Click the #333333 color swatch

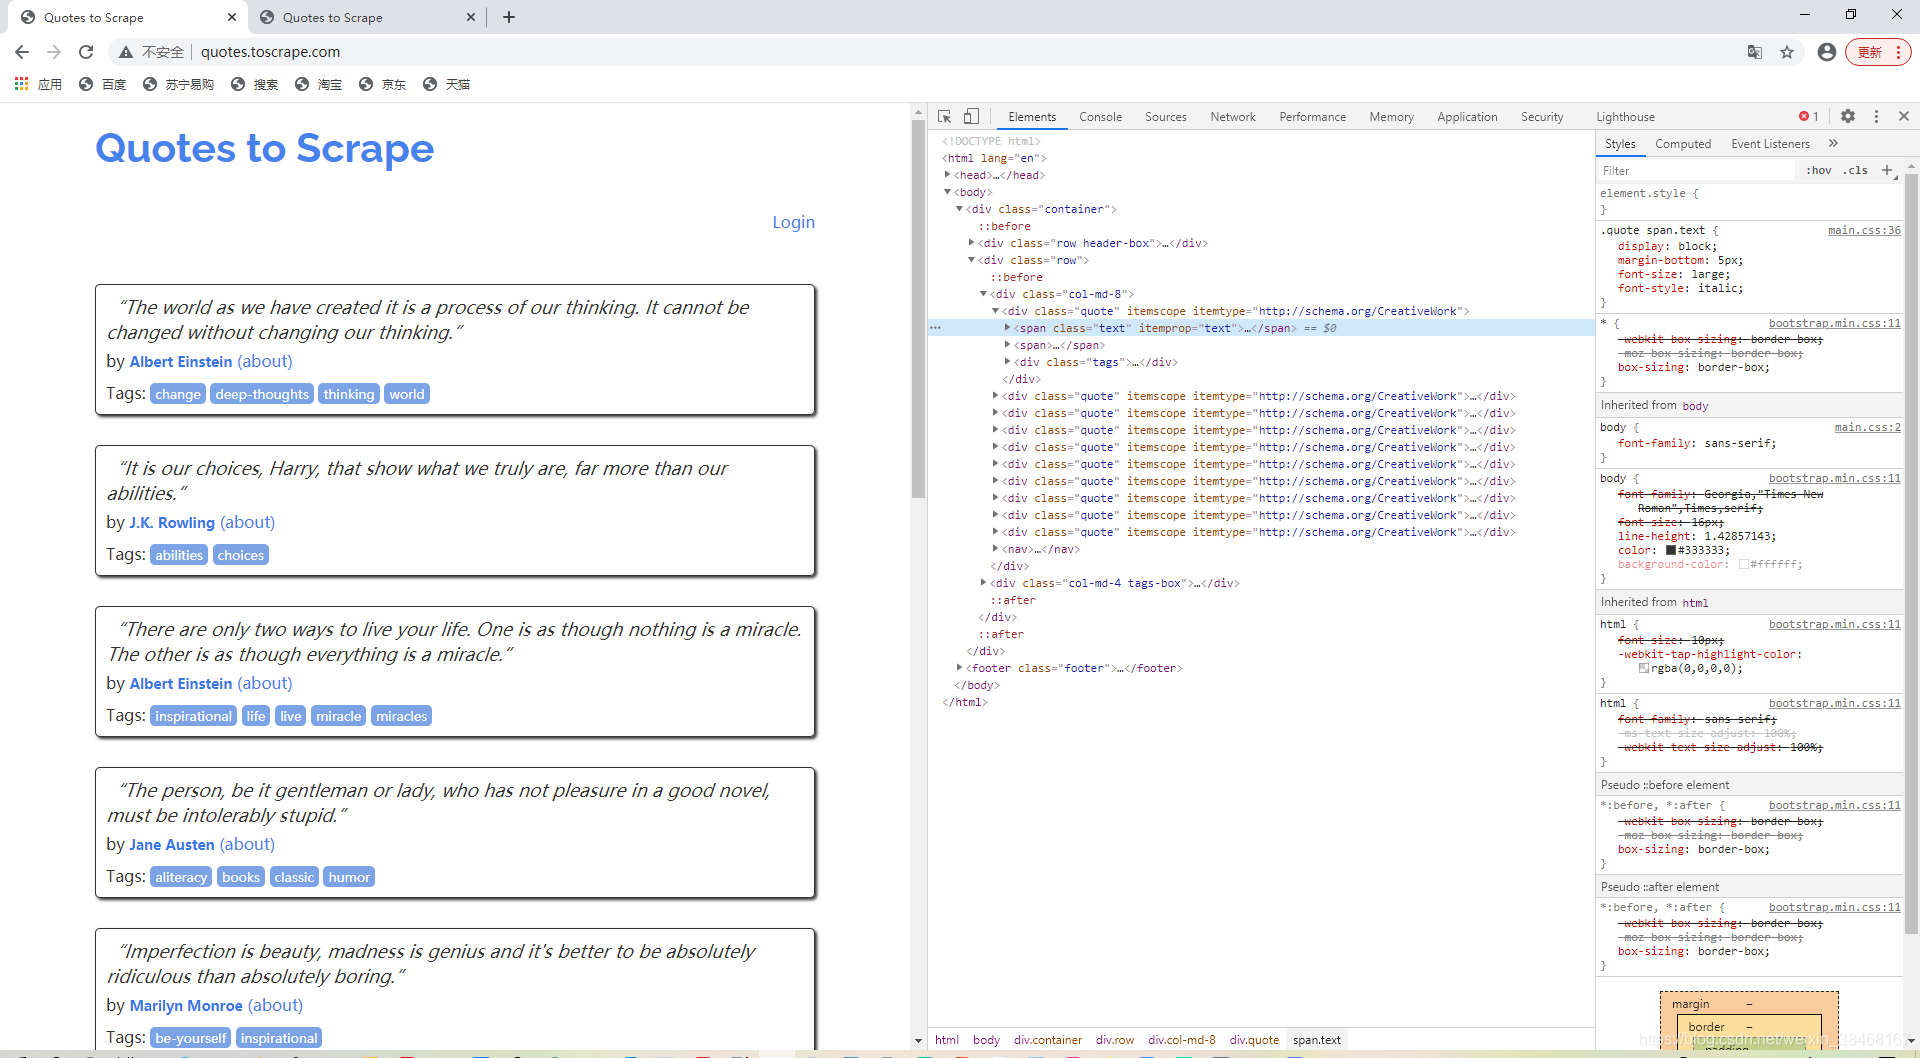[x=1670, y=550]
